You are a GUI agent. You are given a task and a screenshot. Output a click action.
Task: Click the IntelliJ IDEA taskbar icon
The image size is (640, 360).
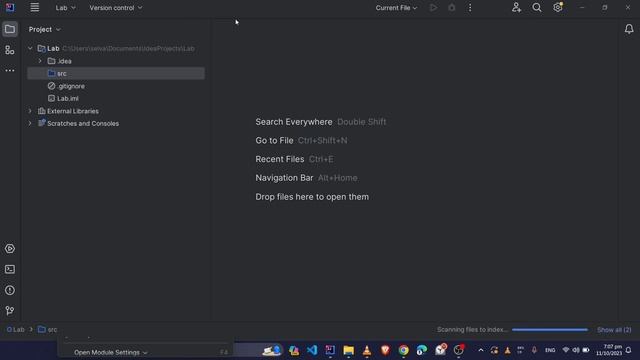330,350
